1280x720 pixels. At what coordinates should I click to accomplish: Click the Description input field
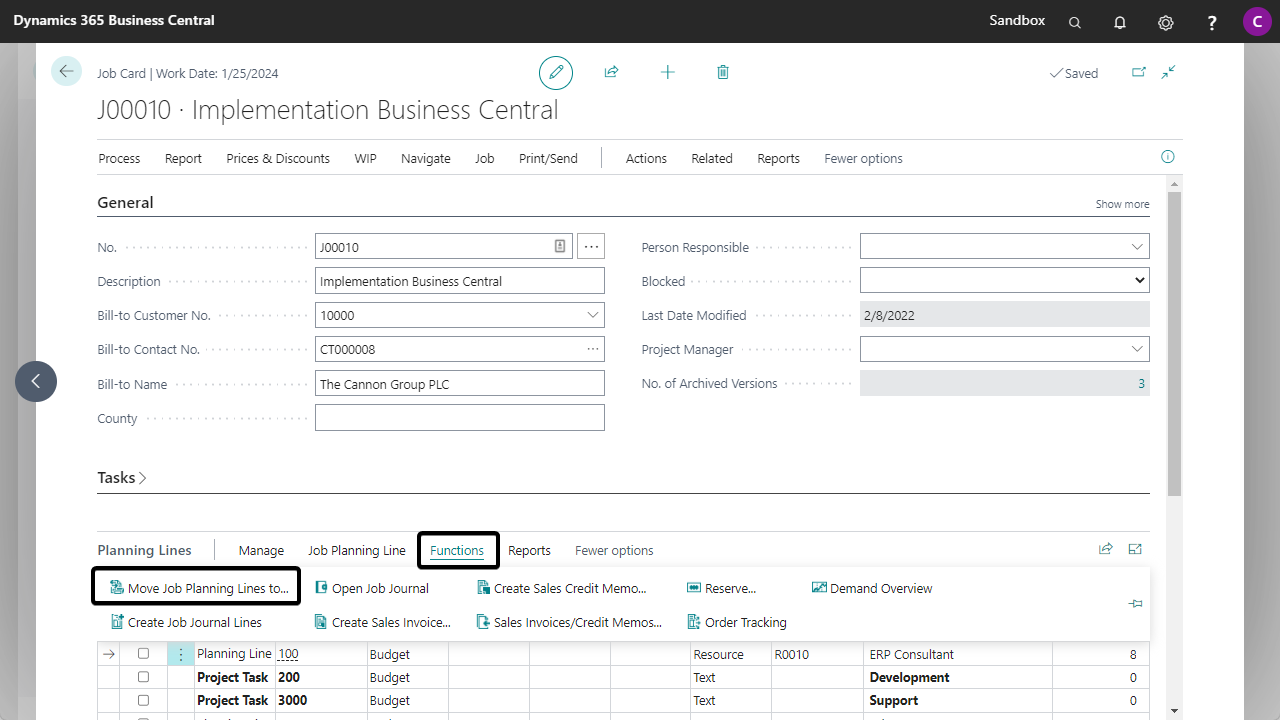point(459,281)
